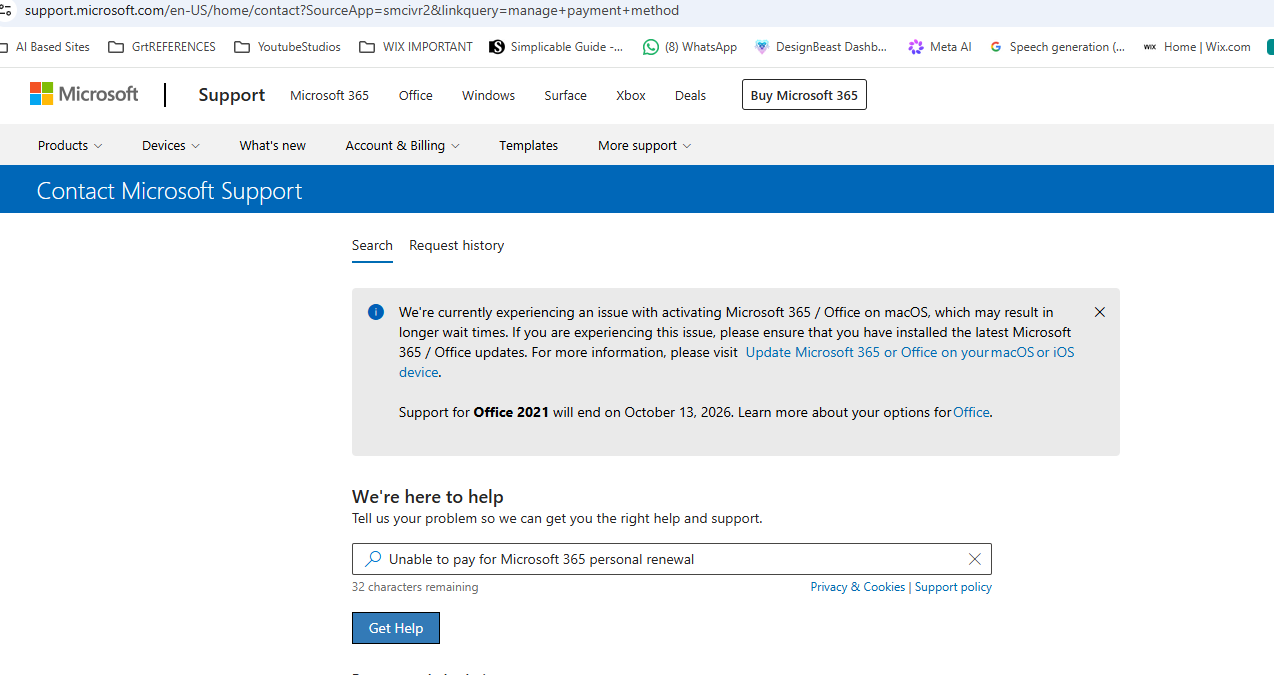The height and width of the screenshot is (675, 1274).
Task: Open the DesignBeast Dashboard bookmark
Action: (821, 47)
